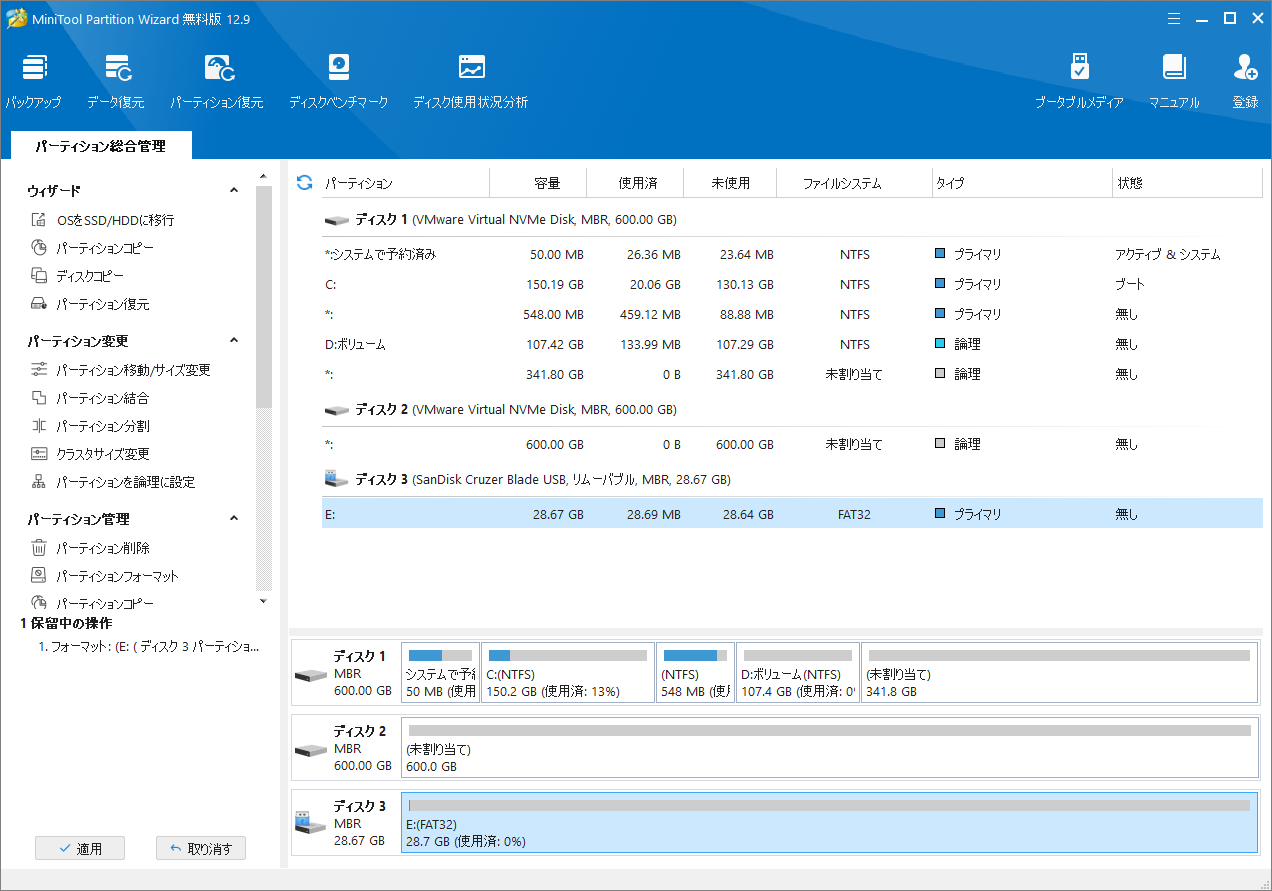1272x891 pixels.
Task: Click ディスク 2 drive icon in disk map
Action: pyautogui.click(x=310, y=750)
